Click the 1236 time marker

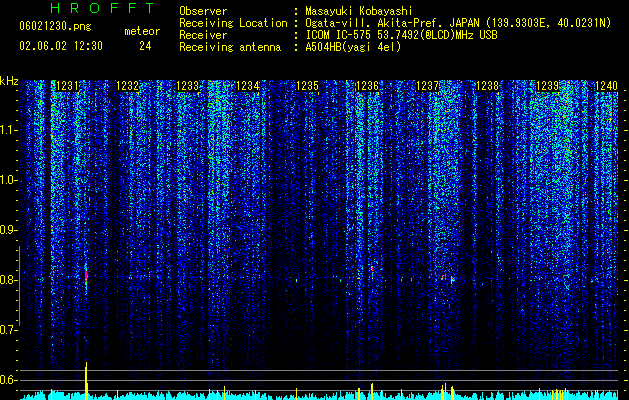click(367, 86)
